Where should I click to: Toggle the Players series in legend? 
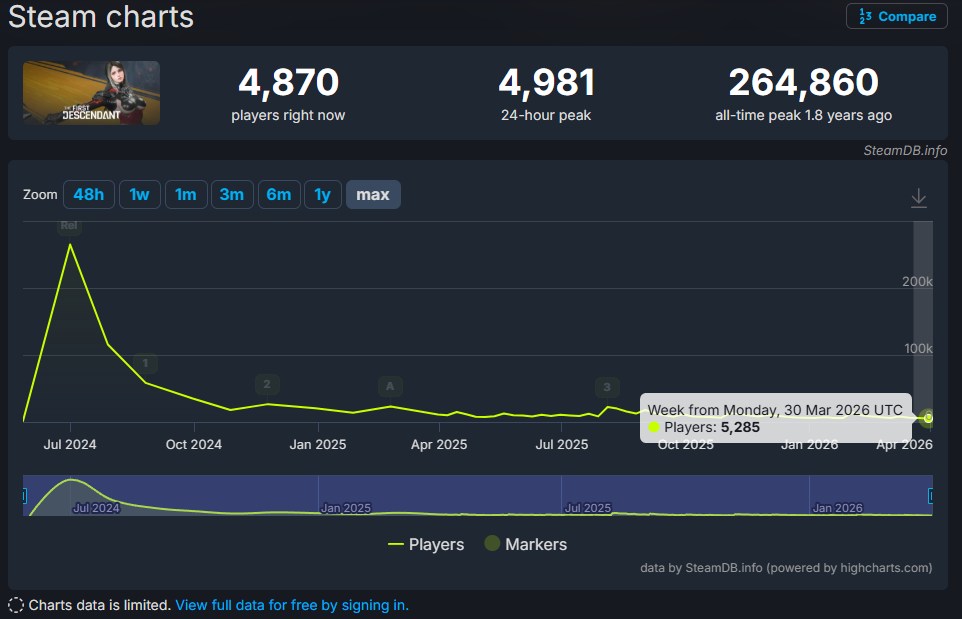[426, 544]
